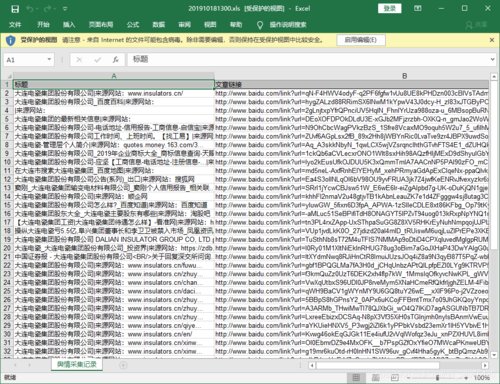Click the horizontal scrollbar right arrow
Screen dimensions: 500x384
pos(485,365)
